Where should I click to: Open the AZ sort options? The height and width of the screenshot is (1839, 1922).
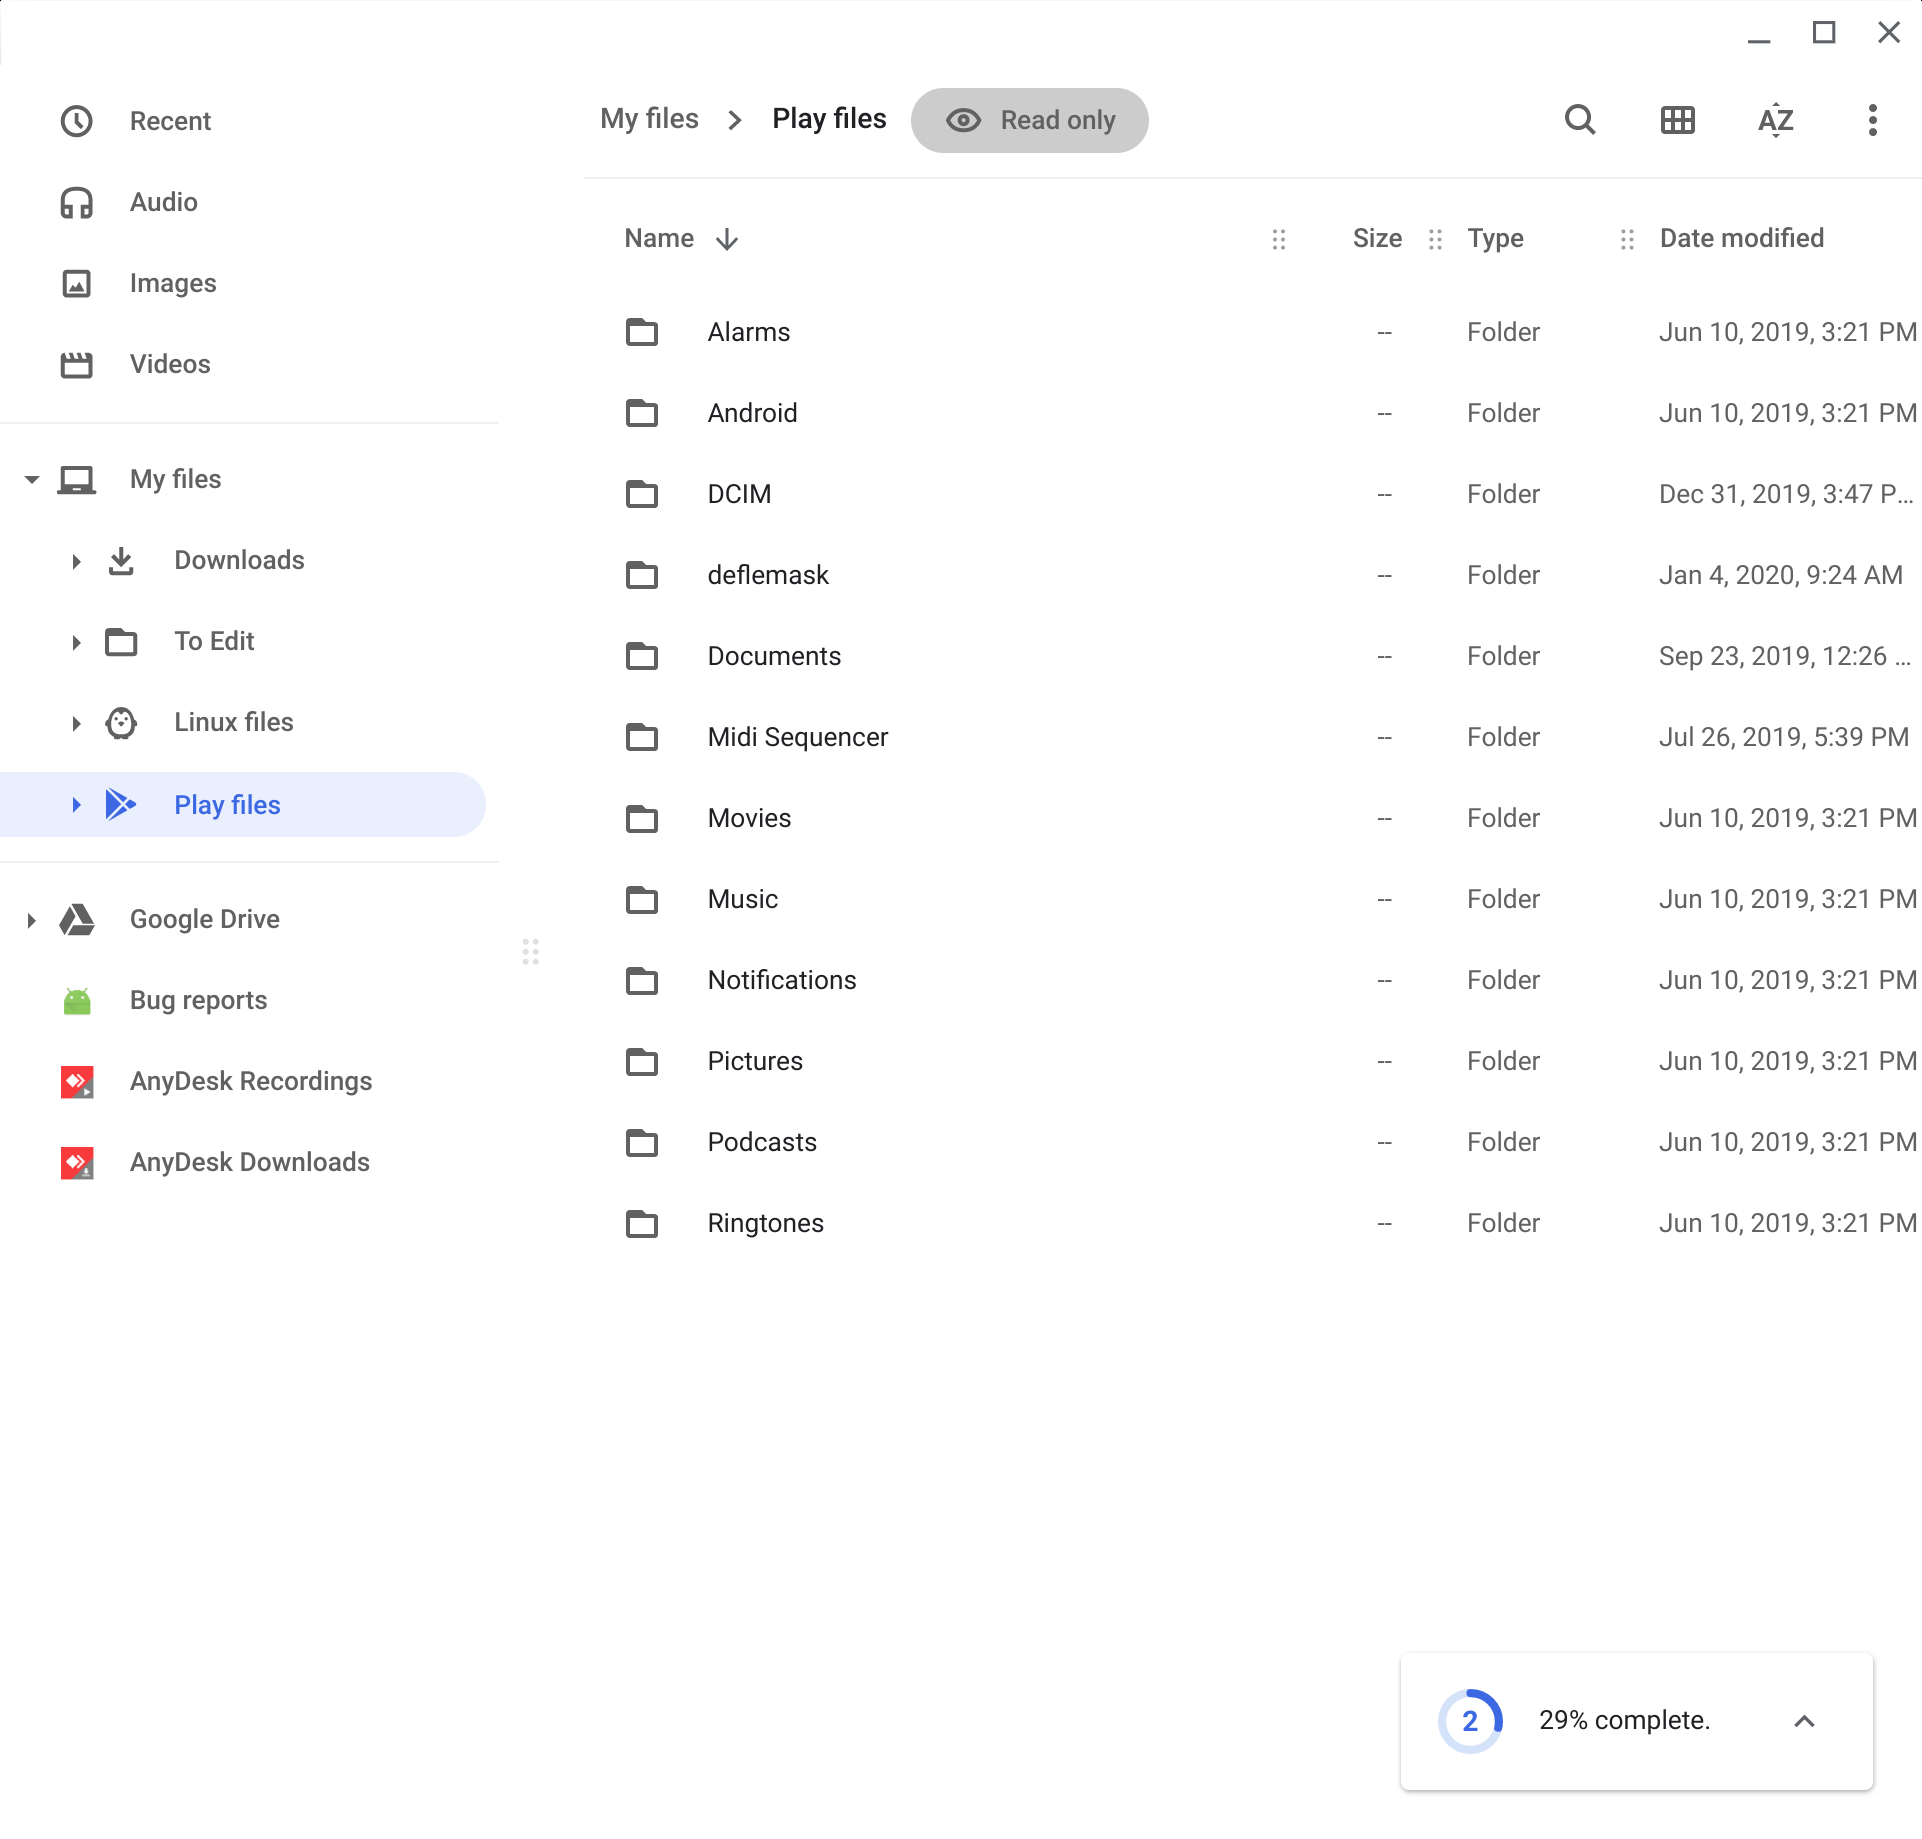1775,120
